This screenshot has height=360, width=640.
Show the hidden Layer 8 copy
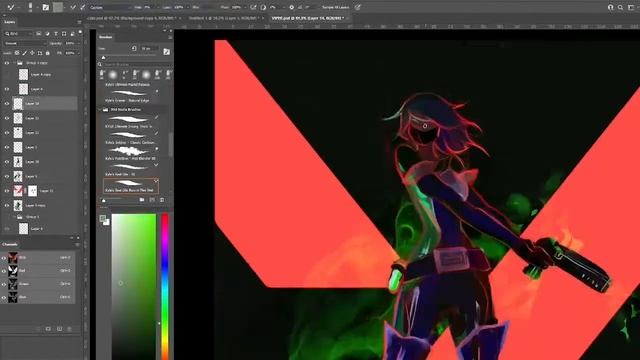(x=7, y=75)
